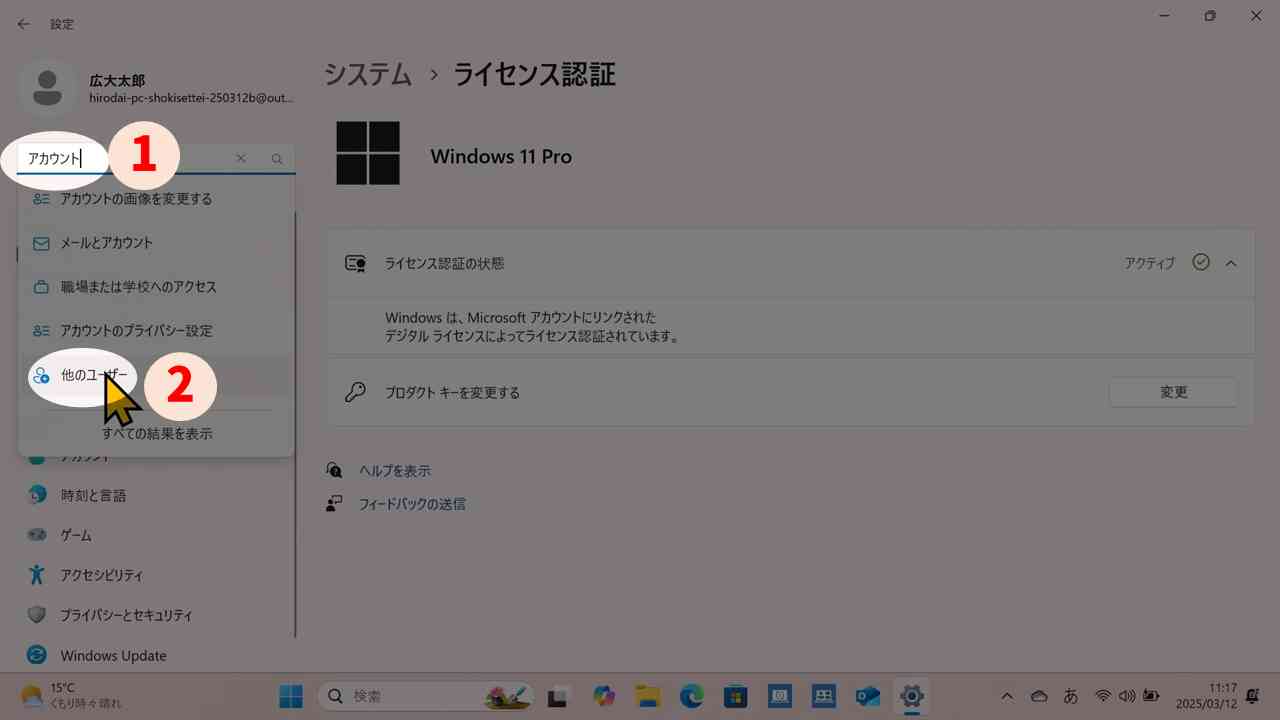Click 'フィードバックの送信' link
Viewport: 1280px width, 720px height.
pos(412,504)
